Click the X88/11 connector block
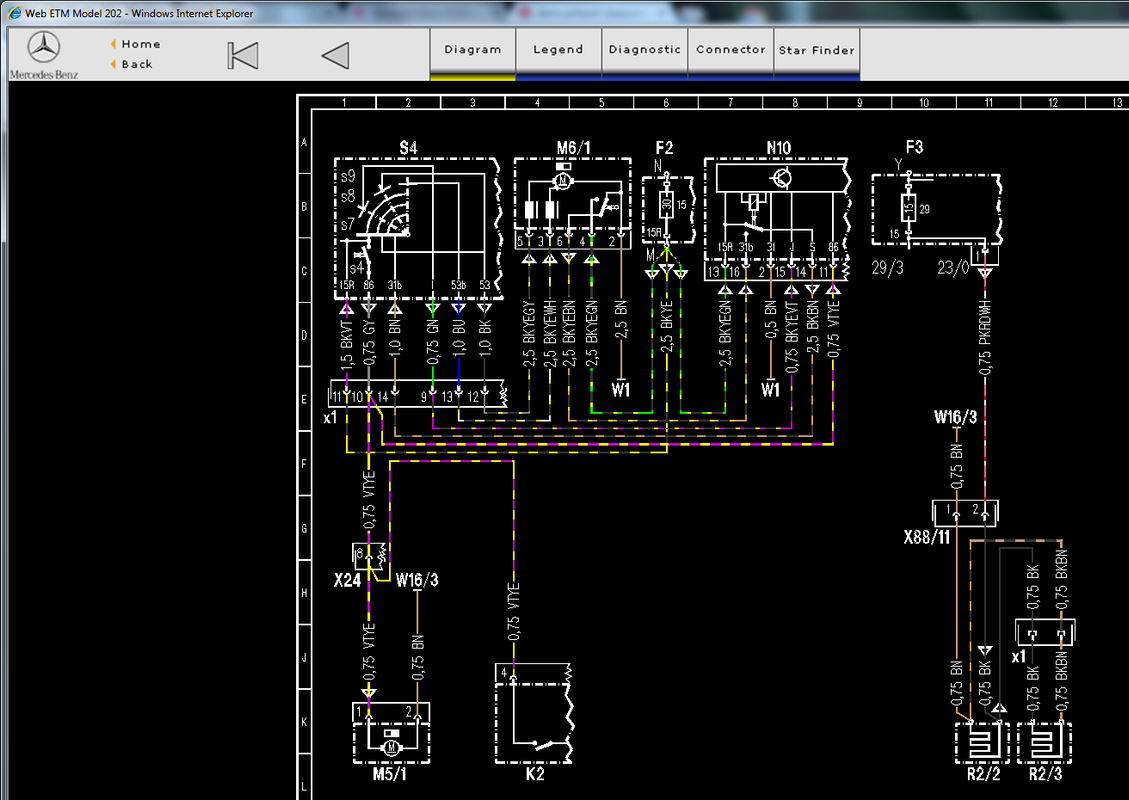Screen dimensions: 1129x800 click(x=965, y=513)
